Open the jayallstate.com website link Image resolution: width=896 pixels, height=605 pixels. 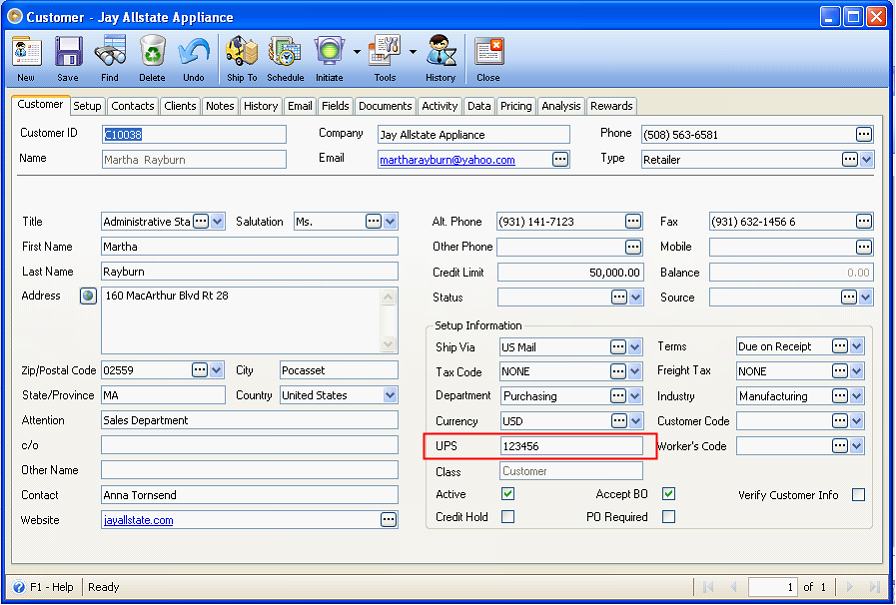pos(138,520)
